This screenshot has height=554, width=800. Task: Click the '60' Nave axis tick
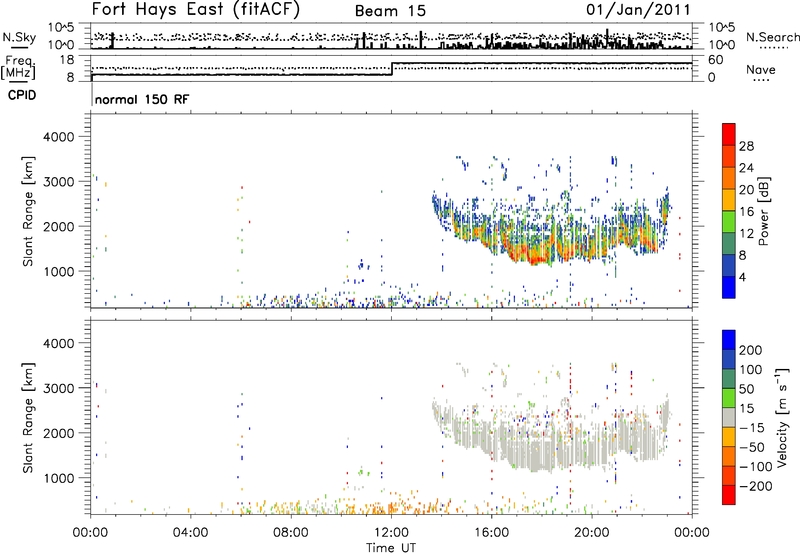click(x=715, y=60)
